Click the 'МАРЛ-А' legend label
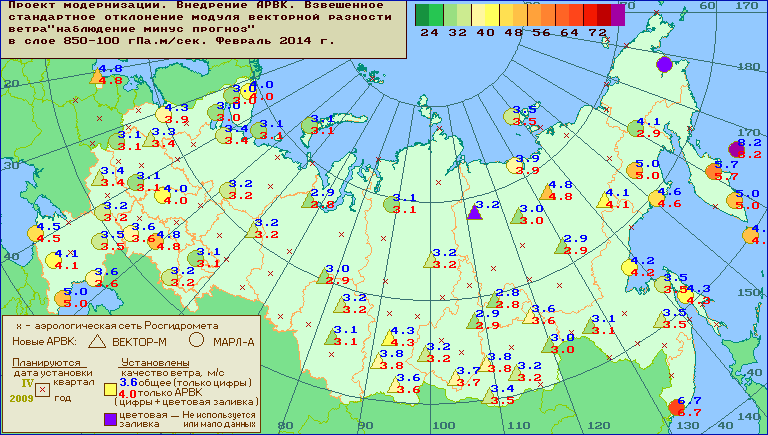The height and width of the screenshot is (435, 768). click(234, 342)
